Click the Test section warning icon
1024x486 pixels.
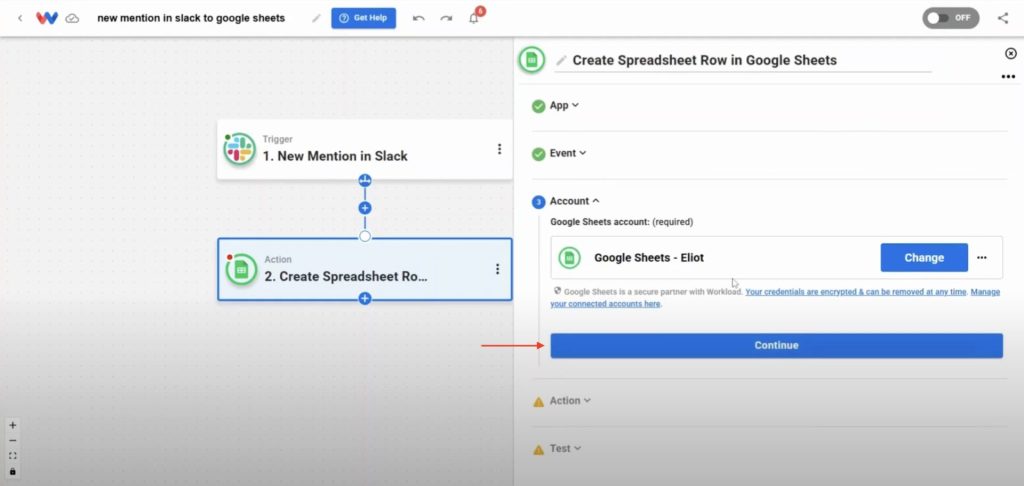click(x=539, y=449)
